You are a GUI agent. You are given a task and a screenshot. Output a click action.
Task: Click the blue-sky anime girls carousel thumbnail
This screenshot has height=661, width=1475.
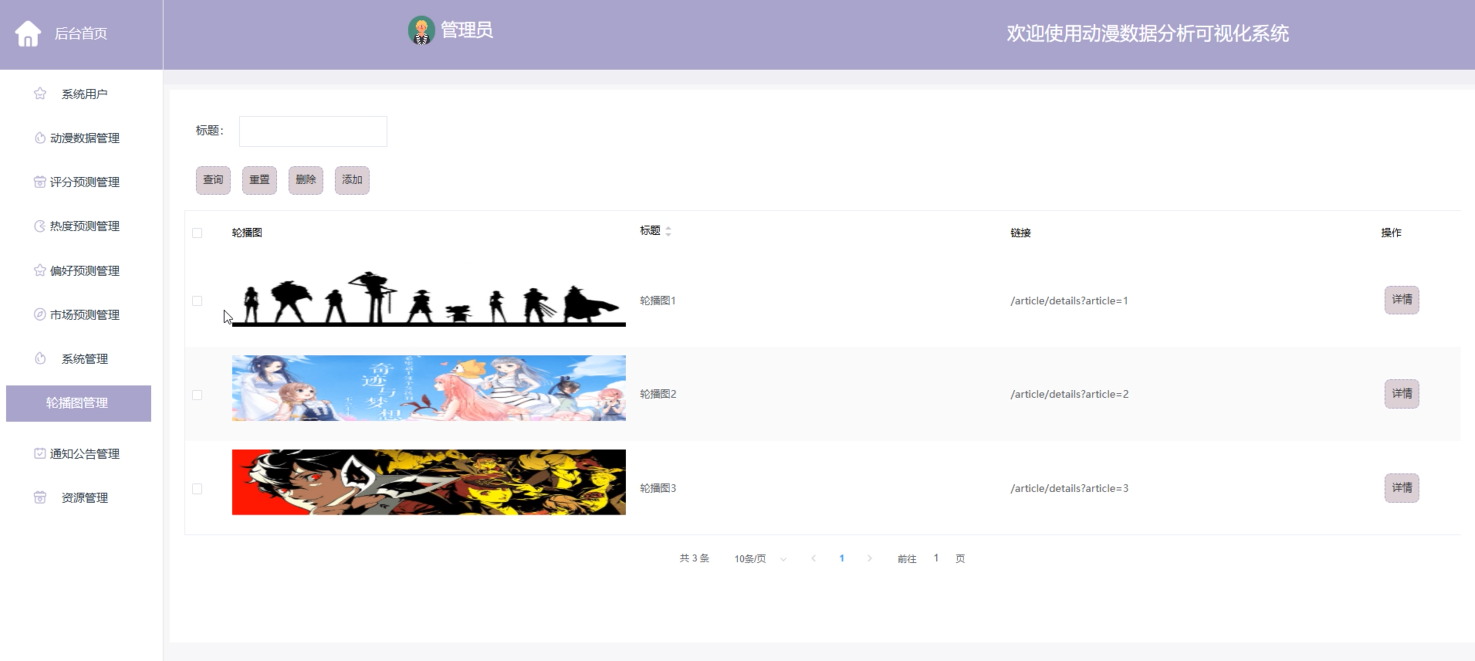(429, 388)
